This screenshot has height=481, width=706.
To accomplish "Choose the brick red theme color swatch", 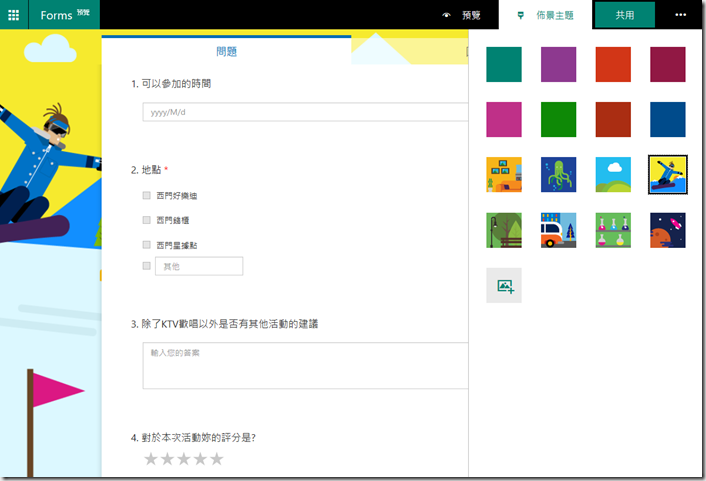I will pos(613,119).
